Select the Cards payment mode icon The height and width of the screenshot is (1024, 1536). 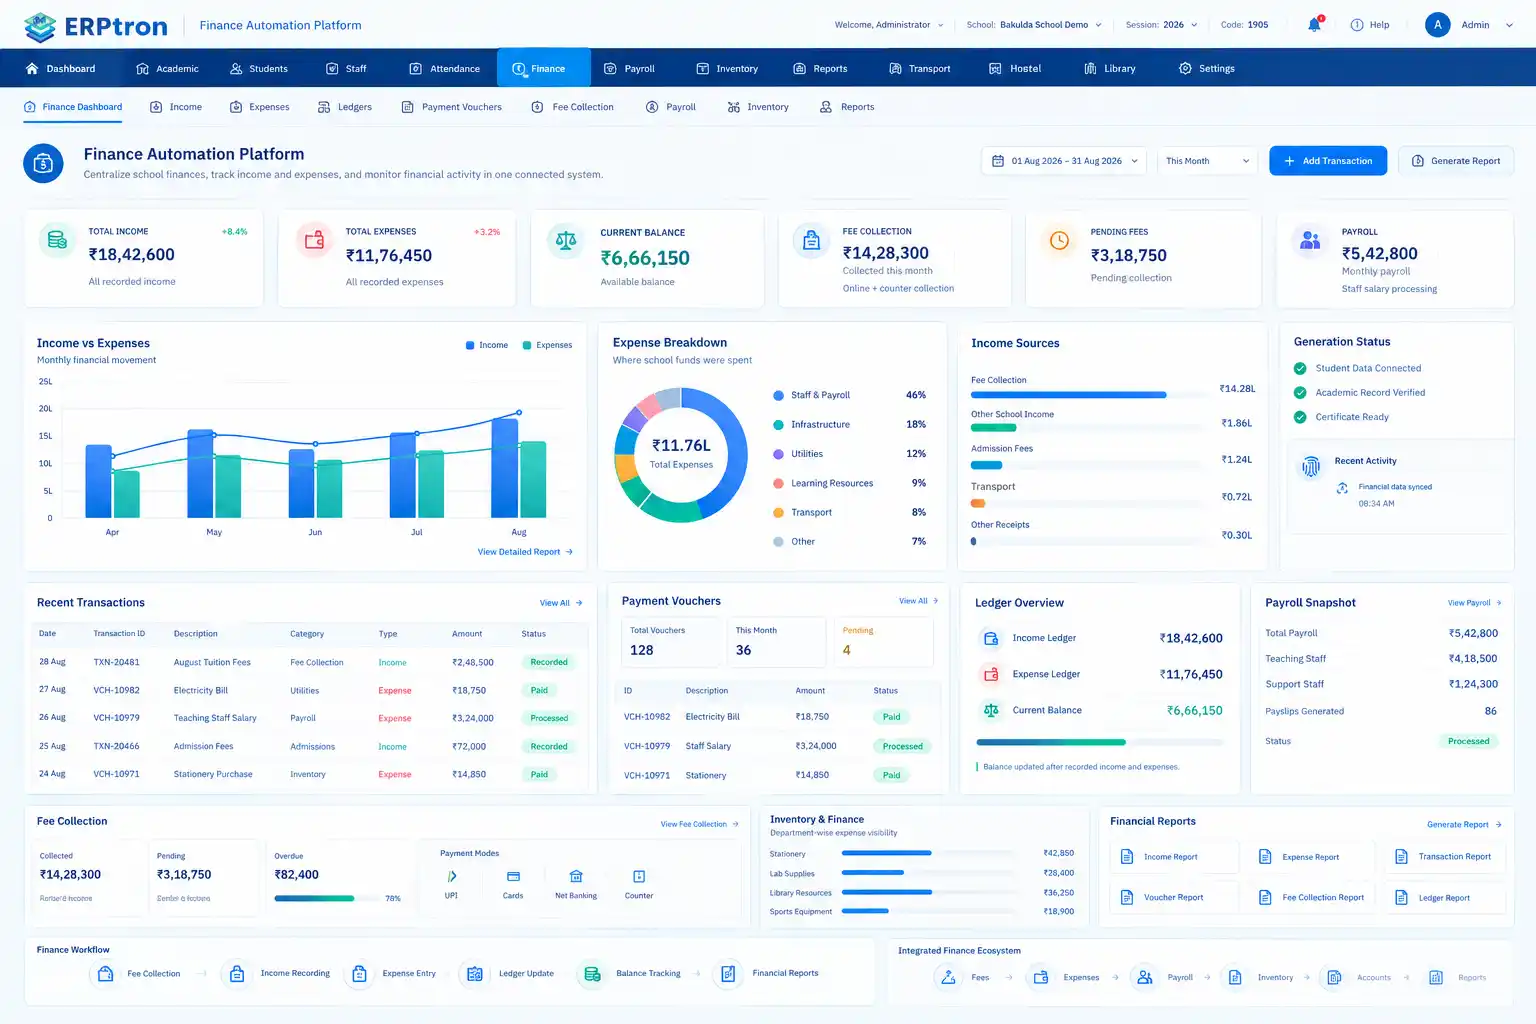coord(513,876)
